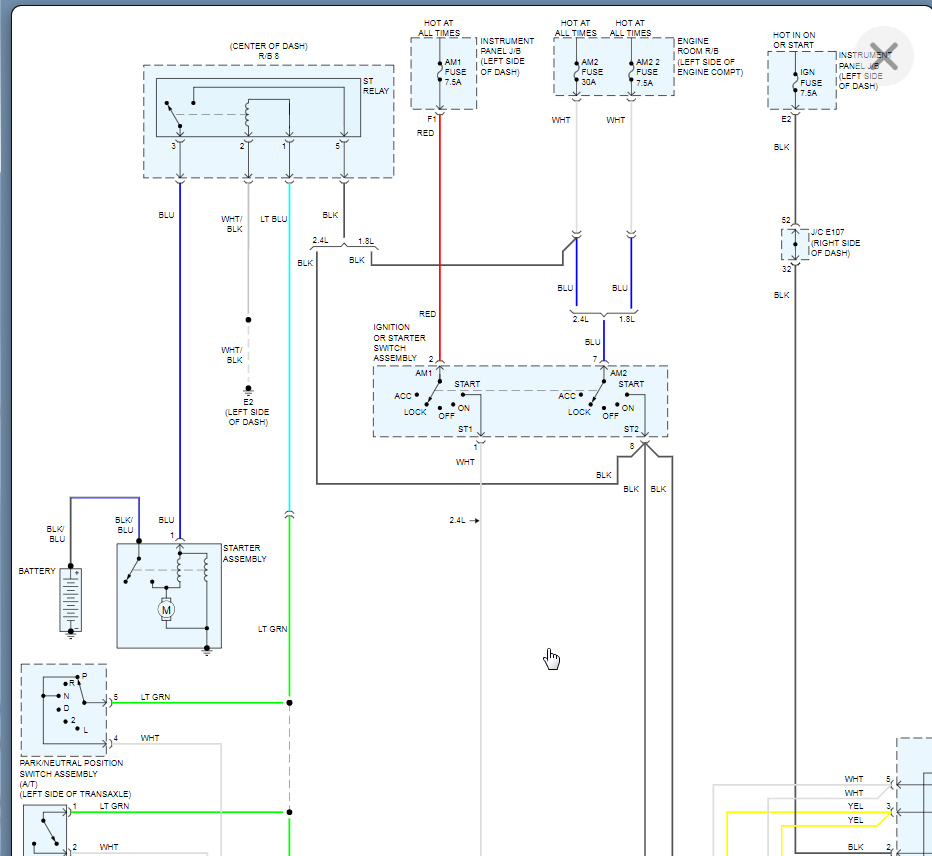932x856 pixels.
Task: Click the AM1 switch START contact
Action: coord(463,394)
